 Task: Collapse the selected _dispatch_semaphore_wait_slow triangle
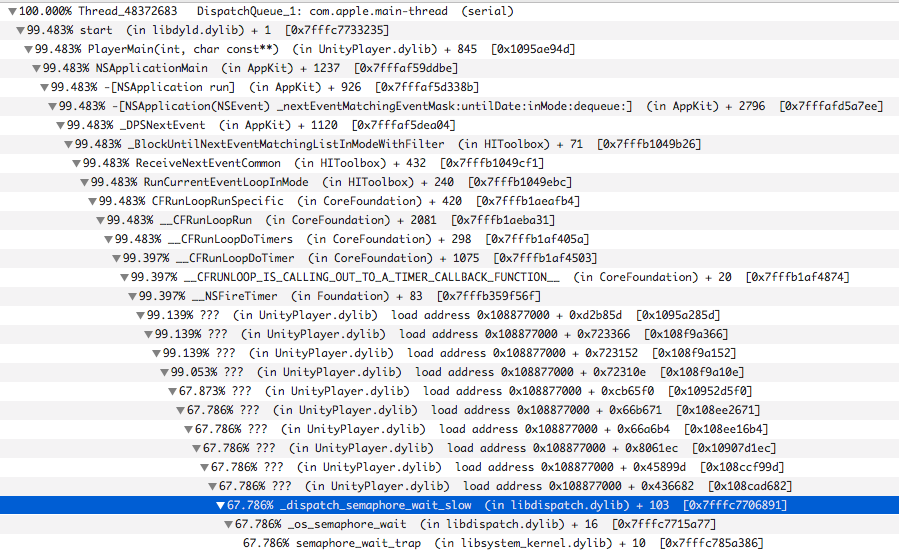tap(221, 505)
